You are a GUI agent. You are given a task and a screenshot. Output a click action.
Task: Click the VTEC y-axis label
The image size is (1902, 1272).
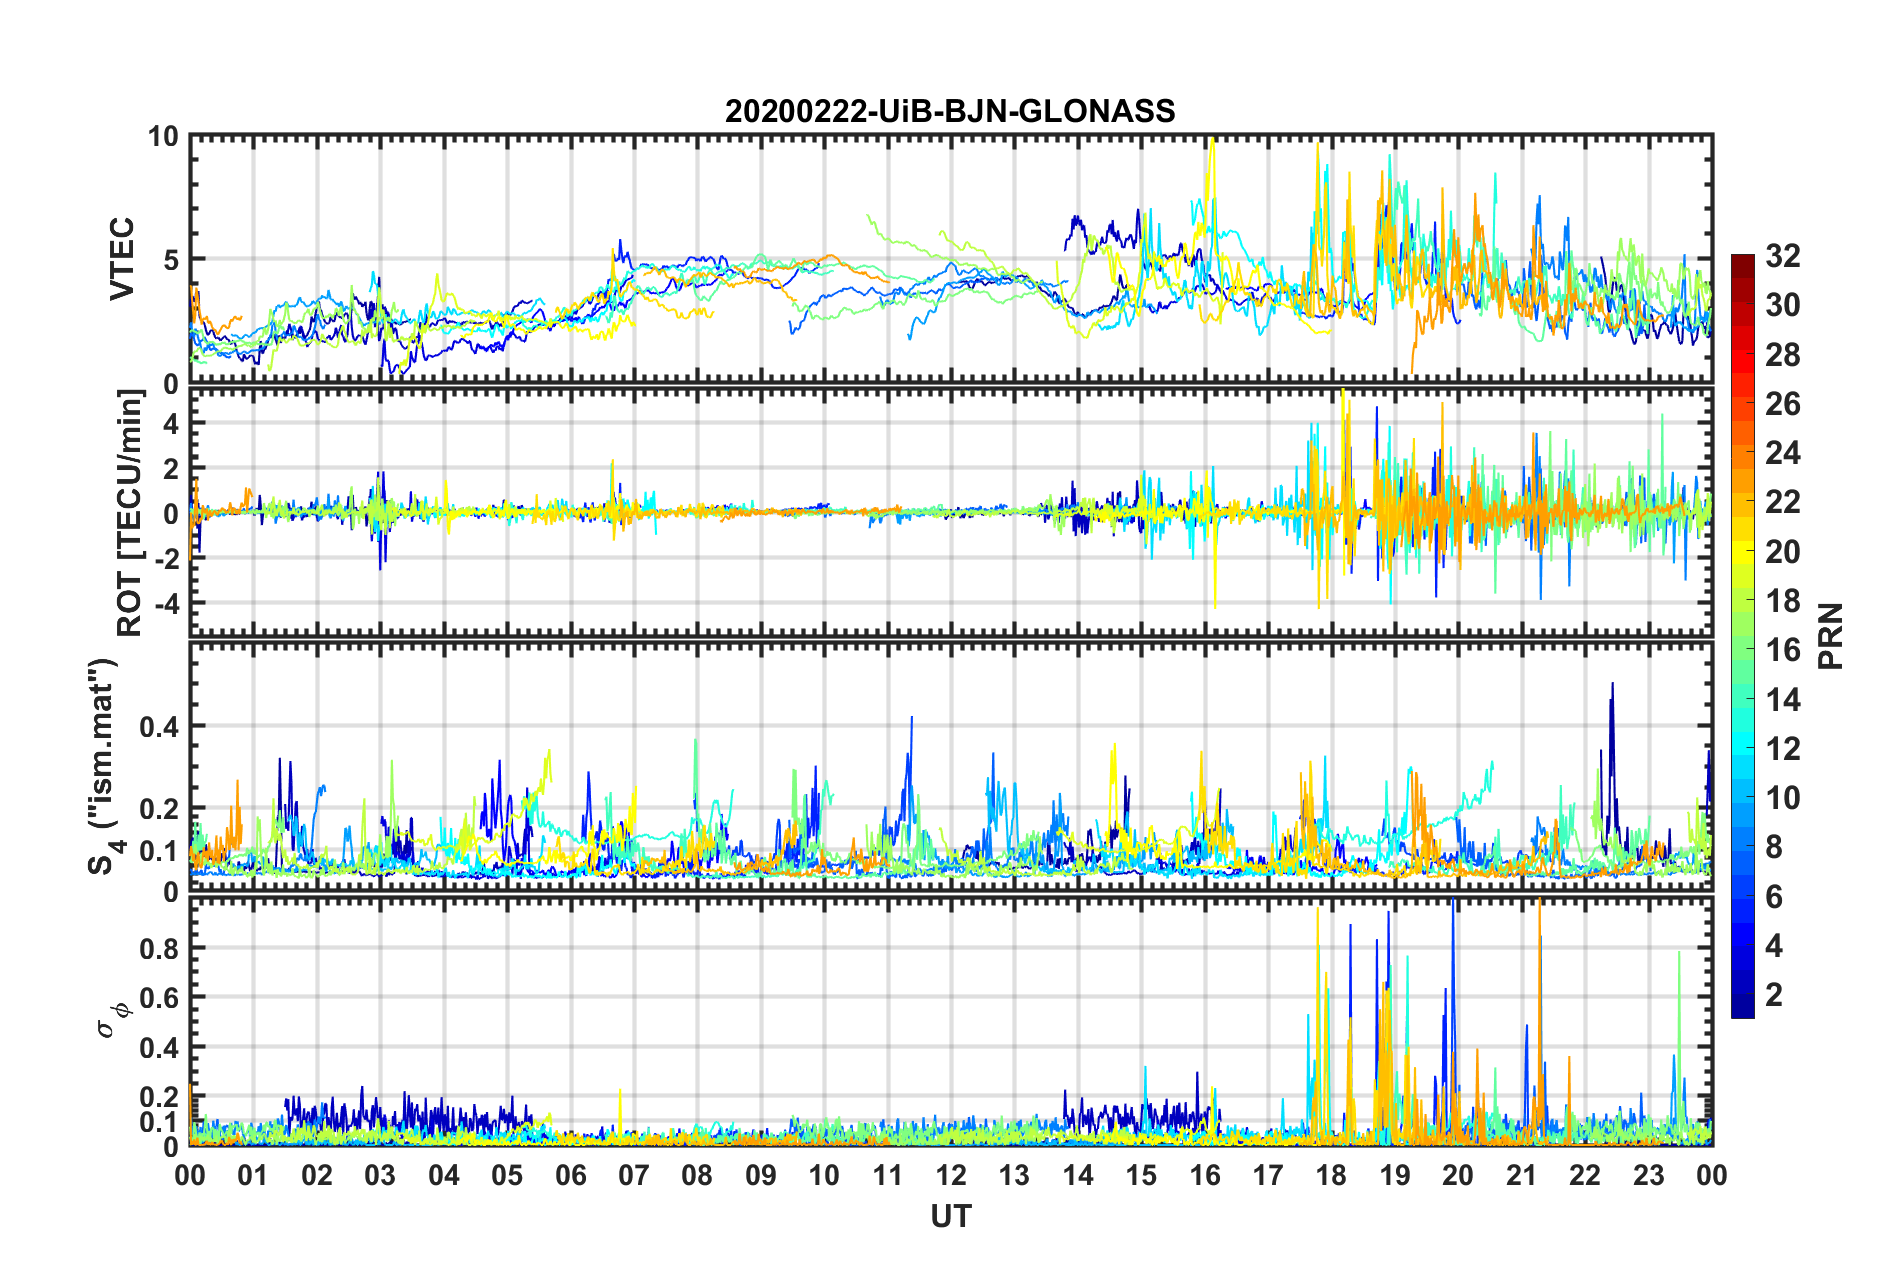122,259
